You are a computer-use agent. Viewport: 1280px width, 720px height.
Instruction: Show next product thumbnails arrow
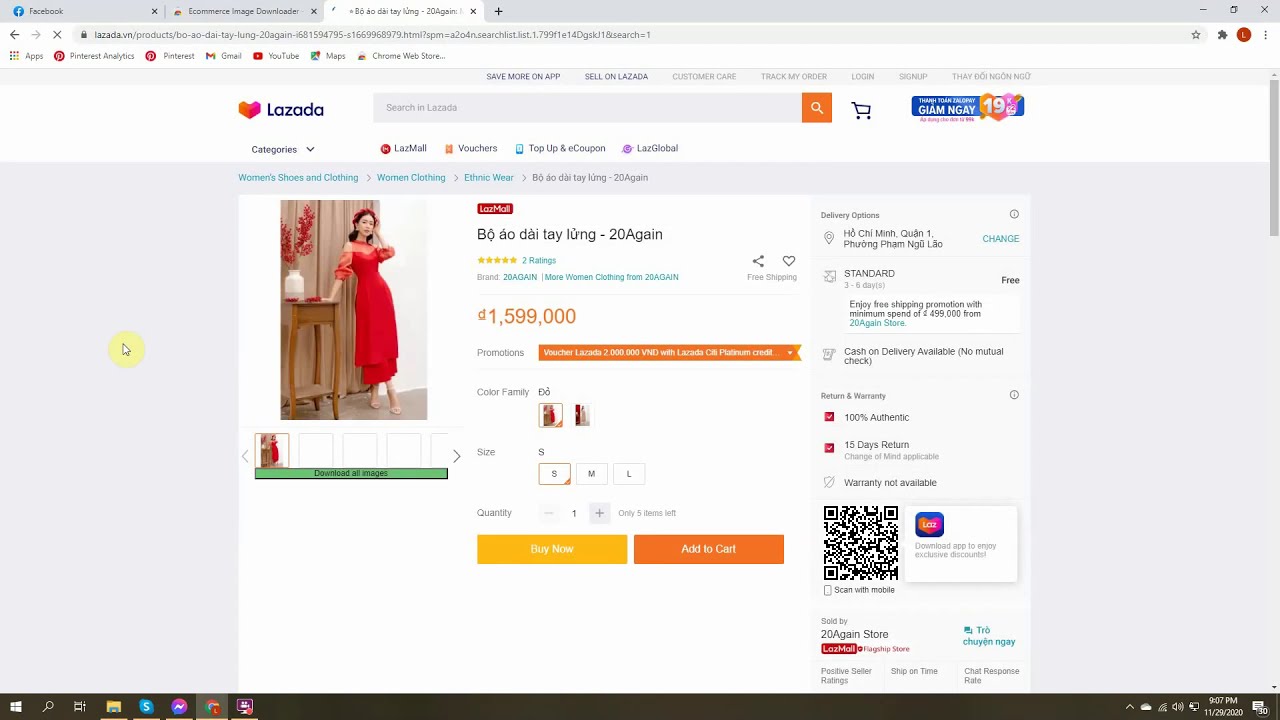pos(457,456)
